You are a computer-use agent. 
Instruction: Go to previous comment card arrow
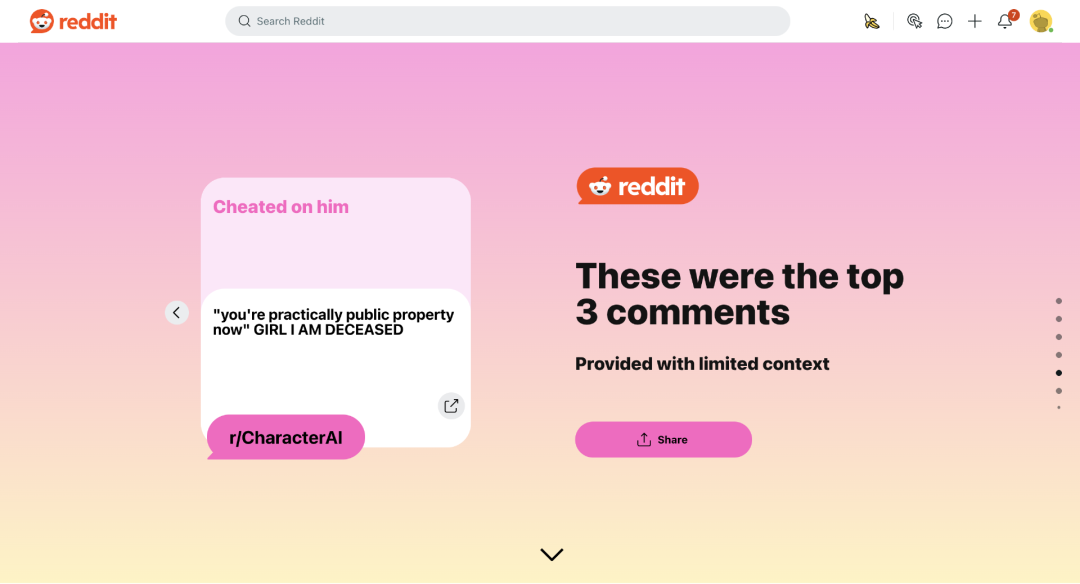176,313
